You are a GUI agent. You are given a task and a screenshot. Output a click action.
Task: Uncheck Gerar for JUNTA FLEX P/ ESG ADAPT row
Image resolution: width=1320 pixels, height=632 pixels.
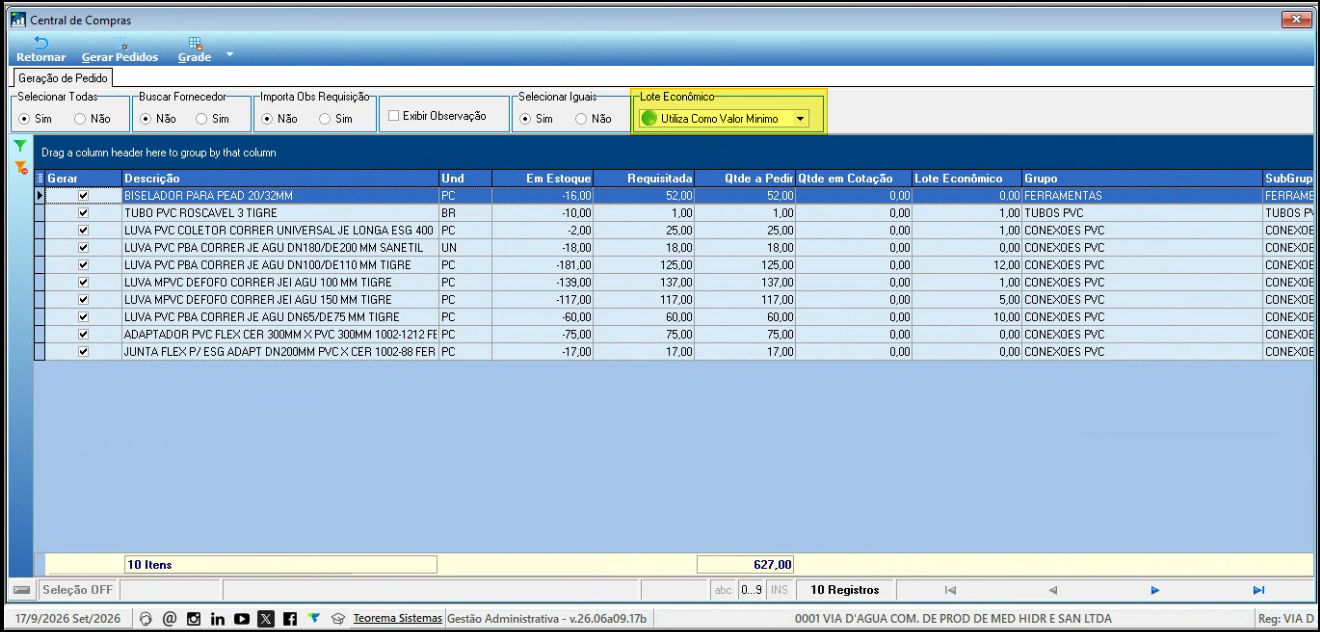pyautogui.click(x=83, y=352)
